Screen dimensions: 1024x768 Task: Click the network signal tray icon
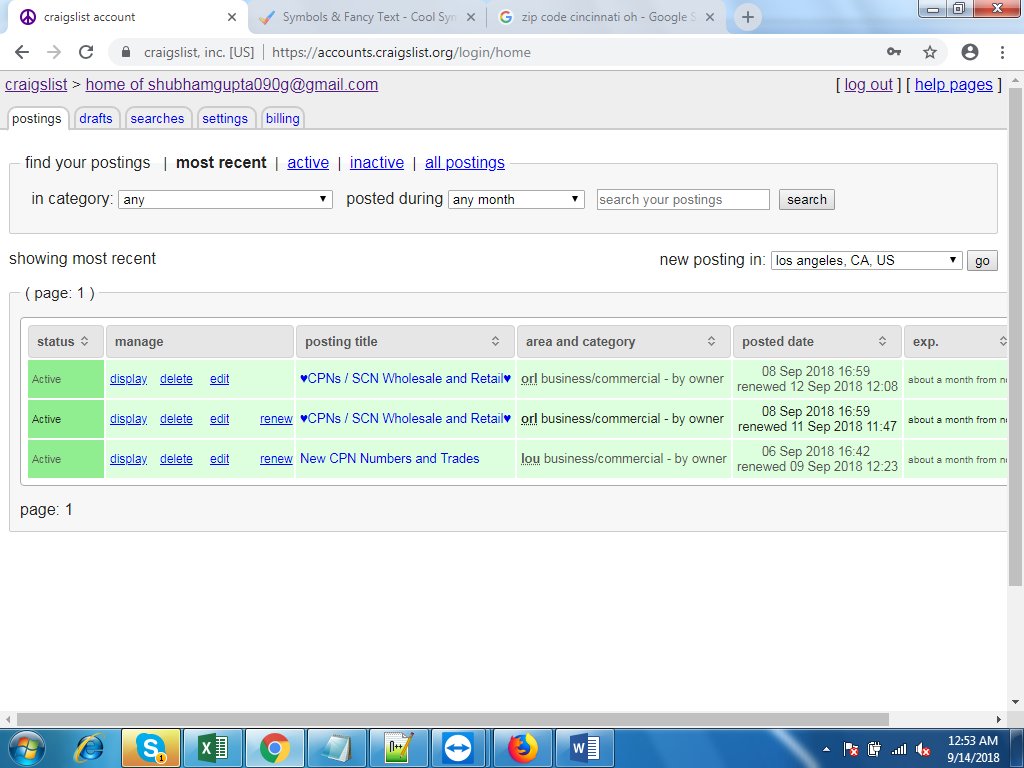click(899, 750)
